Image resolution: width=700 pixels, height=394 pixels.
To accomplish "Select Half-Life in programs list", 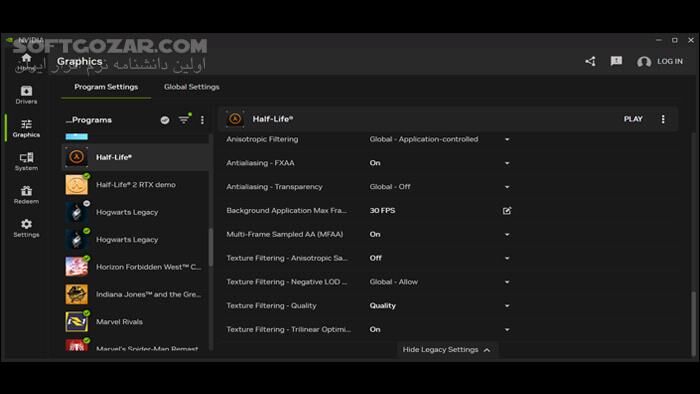I will click(x=135, y=157).
